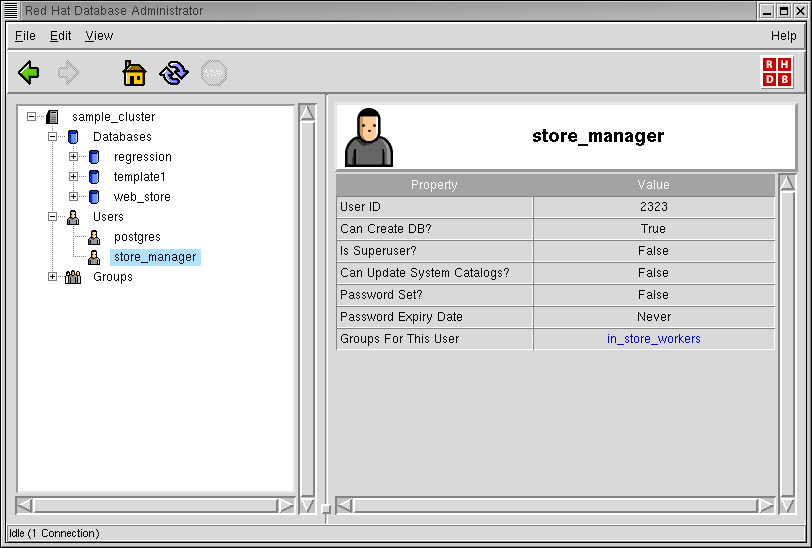Expand the Groups tree node
This screenshot has width=812, height=548.
coord(52,277)
